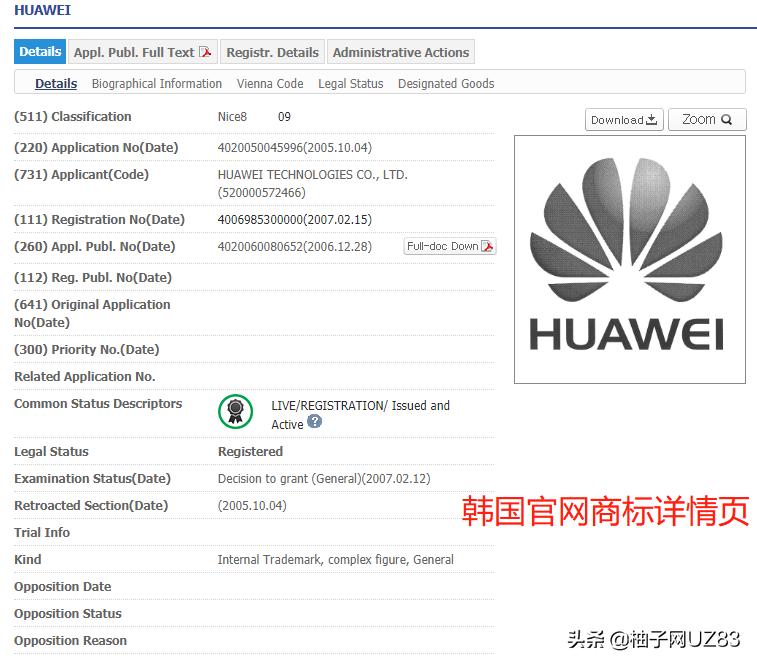Select applicant code (520000572466)
The image size is (757, 666).
262,193
